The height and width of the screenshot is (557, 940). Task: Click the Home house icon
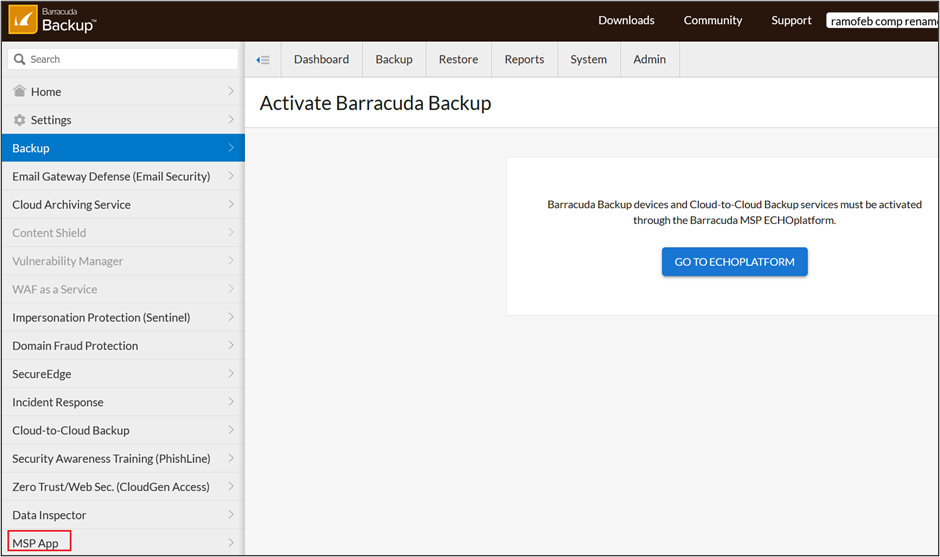(x=19, y=91)
